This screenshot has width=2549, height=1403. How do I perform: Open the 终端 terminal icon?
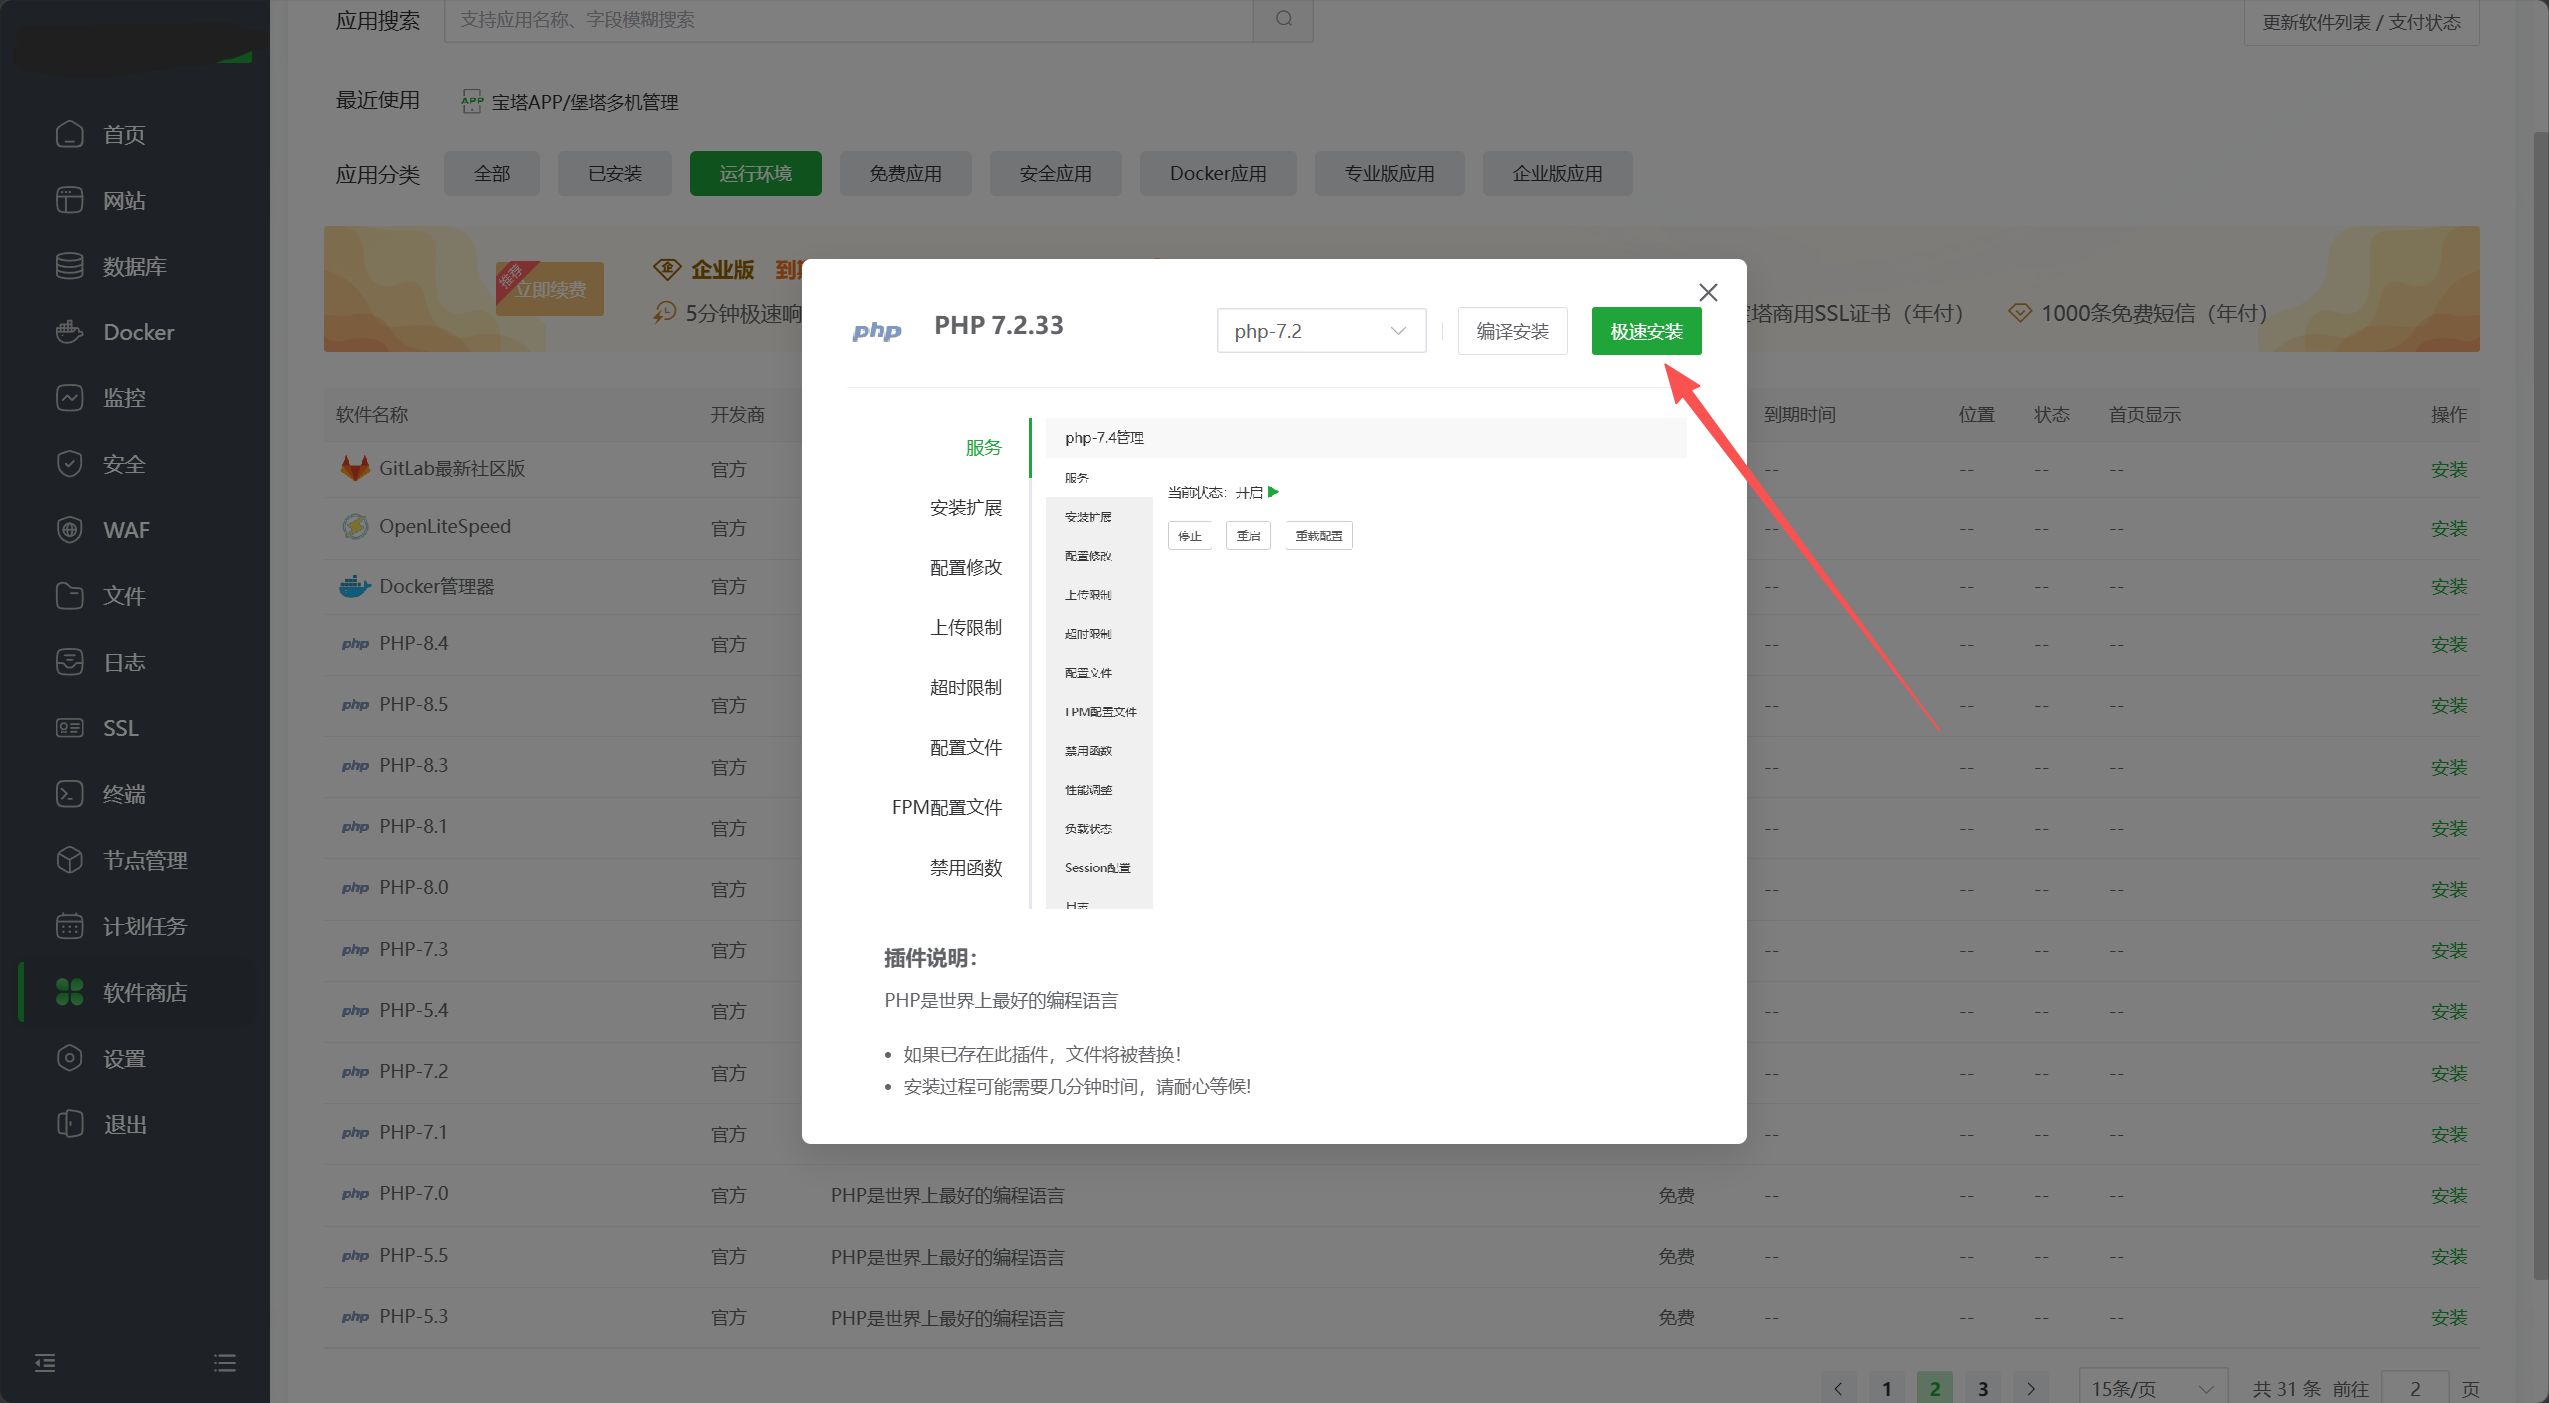pos(69,794)
